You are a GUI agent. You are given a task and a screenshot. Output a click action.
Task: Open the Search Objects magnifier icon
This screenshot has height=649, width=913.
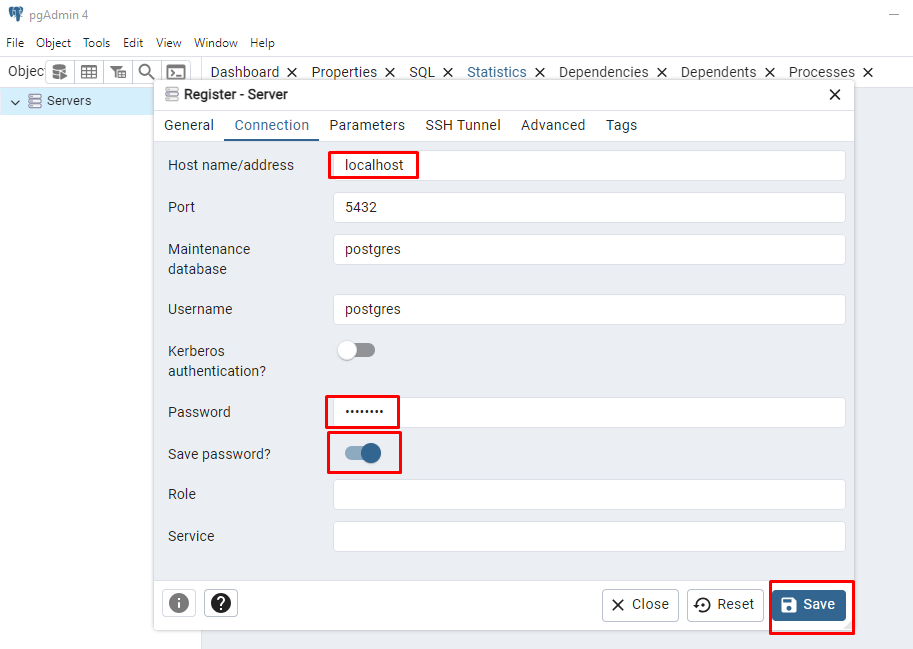tap(146, 72)
